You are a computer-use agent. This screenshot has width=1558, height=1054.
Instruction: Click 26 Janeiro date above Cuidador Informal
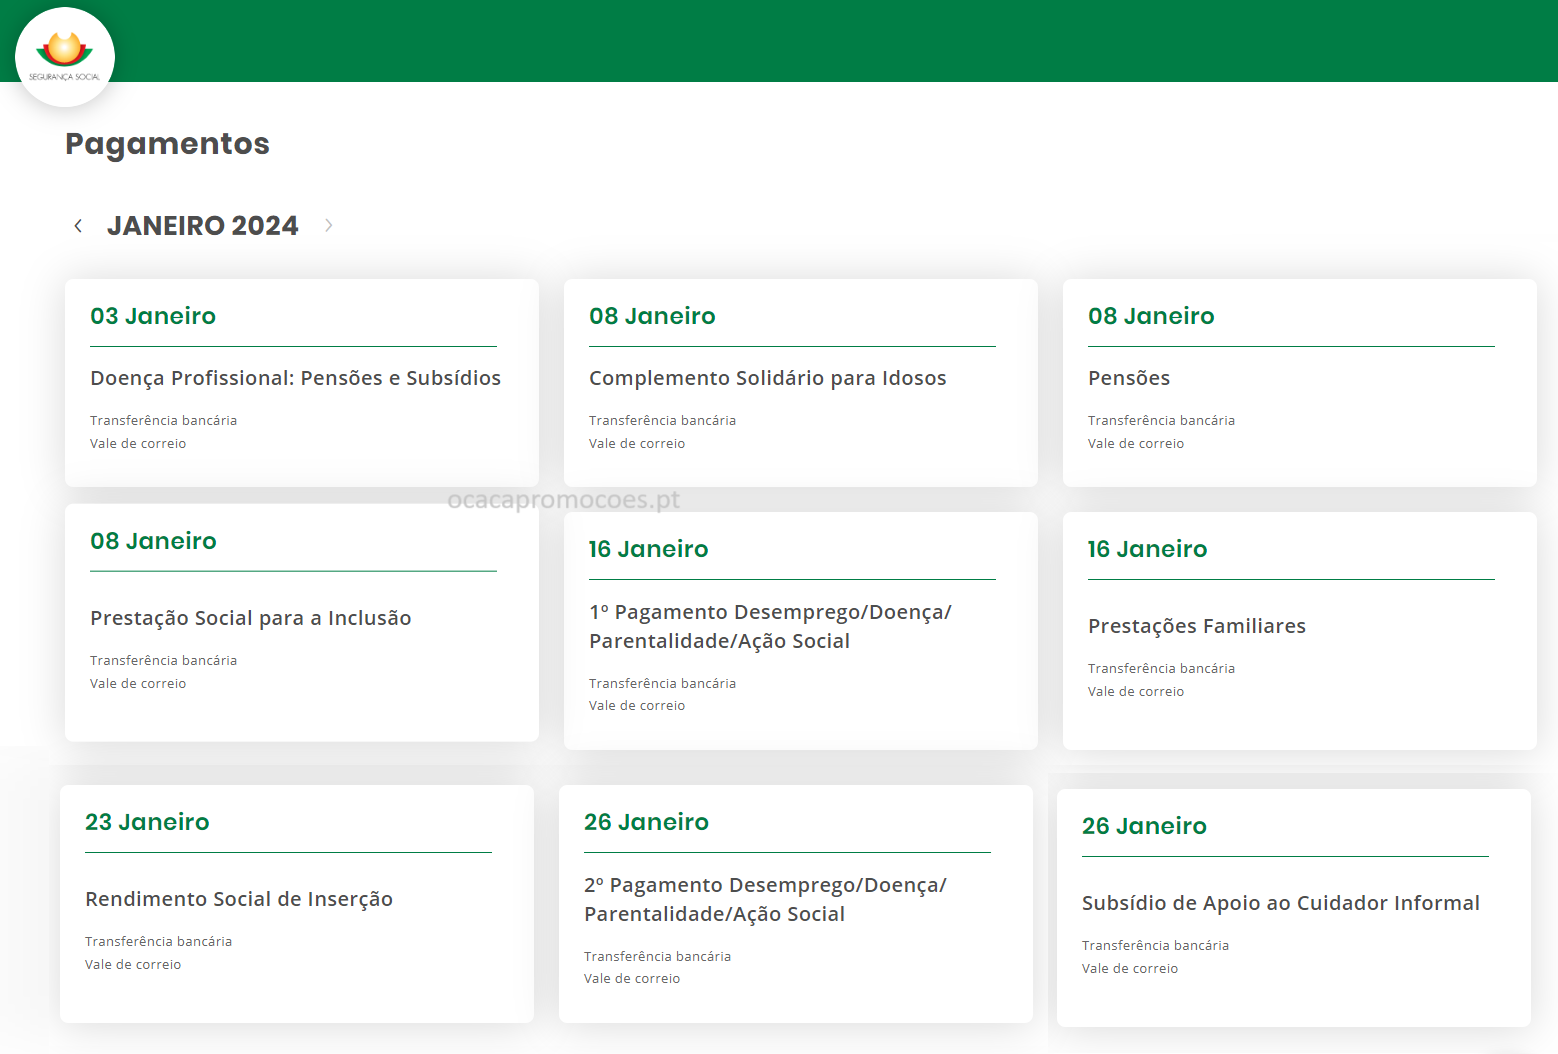point(1144,826)
